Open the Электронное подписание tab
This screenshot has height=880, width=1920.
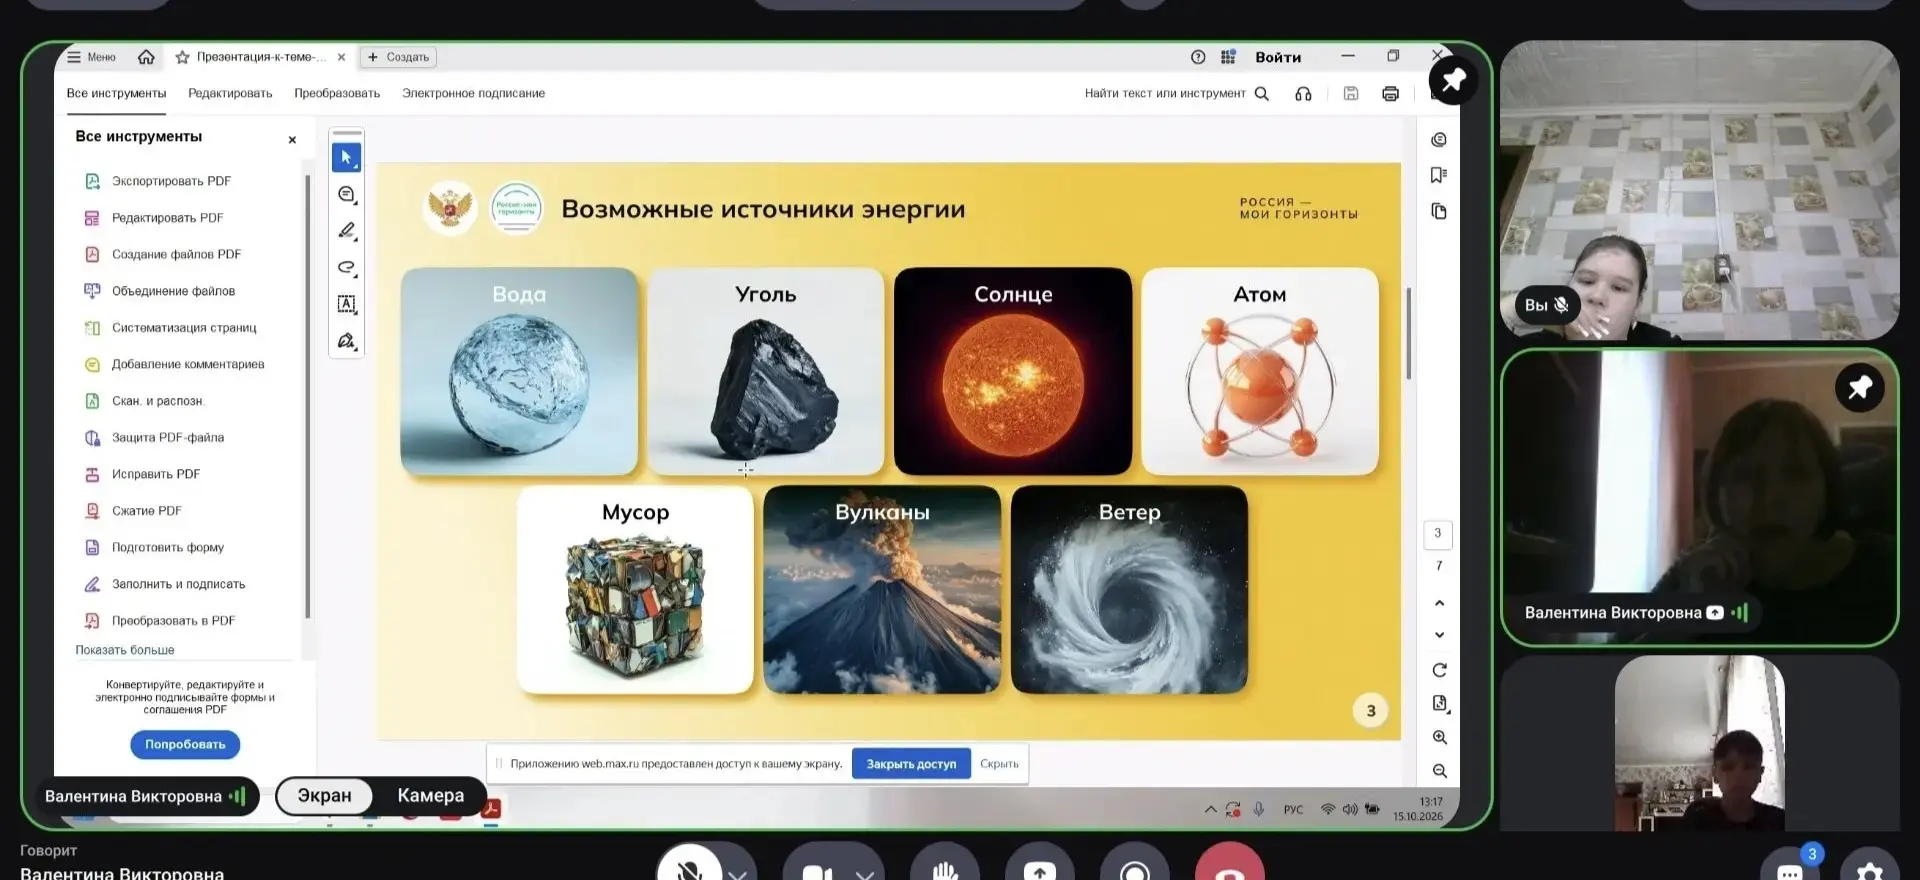pyautogui.click(x=473, y=93)
